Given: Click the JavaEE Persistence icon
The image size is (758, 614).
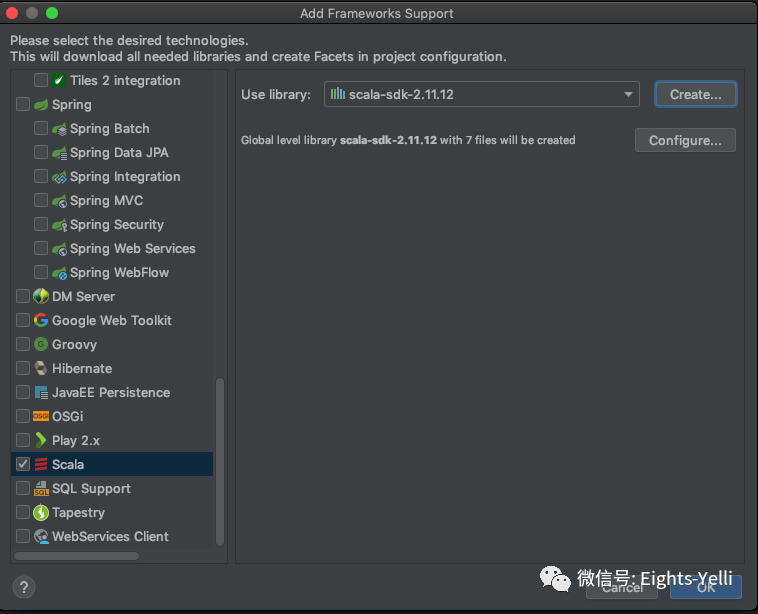Looking at the screenshot, I should click(x=41, y=392).
